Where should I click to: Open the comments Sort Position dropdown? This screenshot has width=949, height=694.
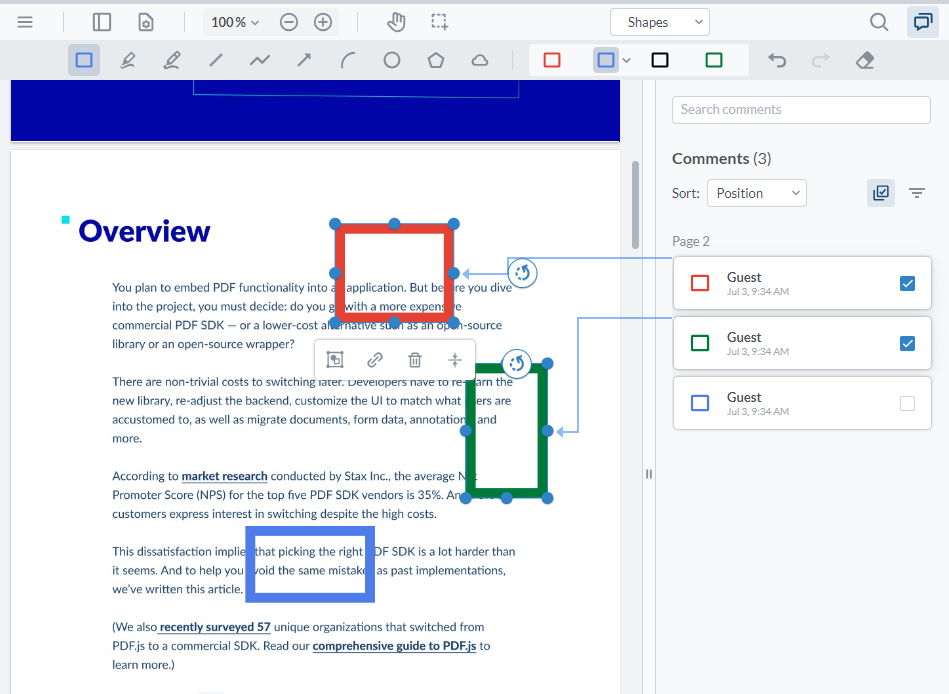coord(756,193)
